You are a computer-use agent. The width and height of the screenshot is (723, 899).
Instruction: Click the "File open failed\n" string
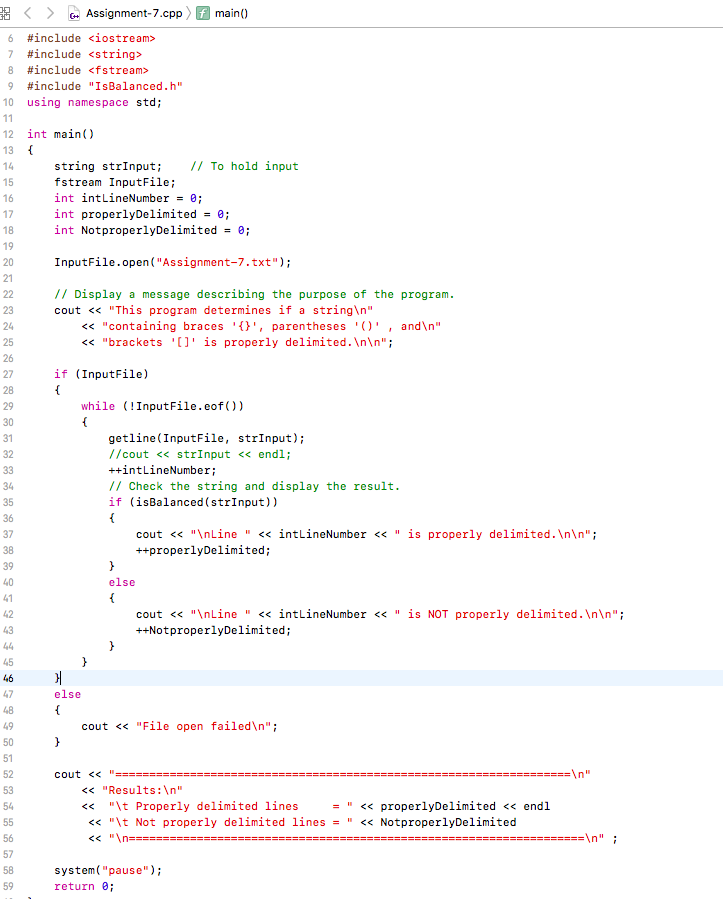coord(204,726)
